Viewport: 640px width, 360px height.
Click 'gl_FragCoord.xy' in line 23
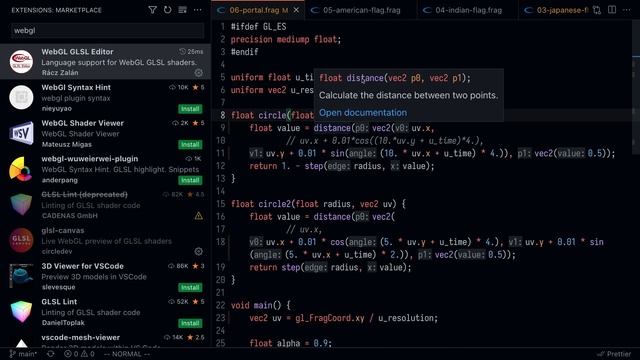[x=329, y=318]
